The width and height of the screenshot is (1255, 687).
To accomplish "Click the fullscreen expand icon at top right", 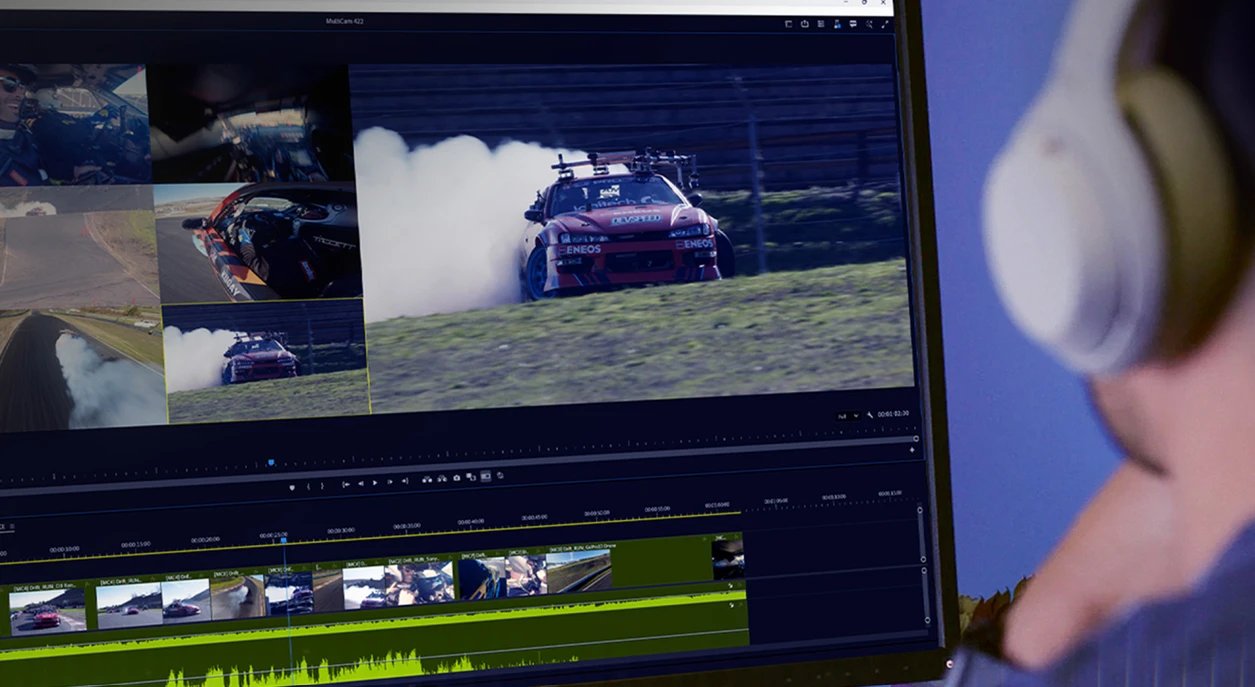I will tap(884, 24).
